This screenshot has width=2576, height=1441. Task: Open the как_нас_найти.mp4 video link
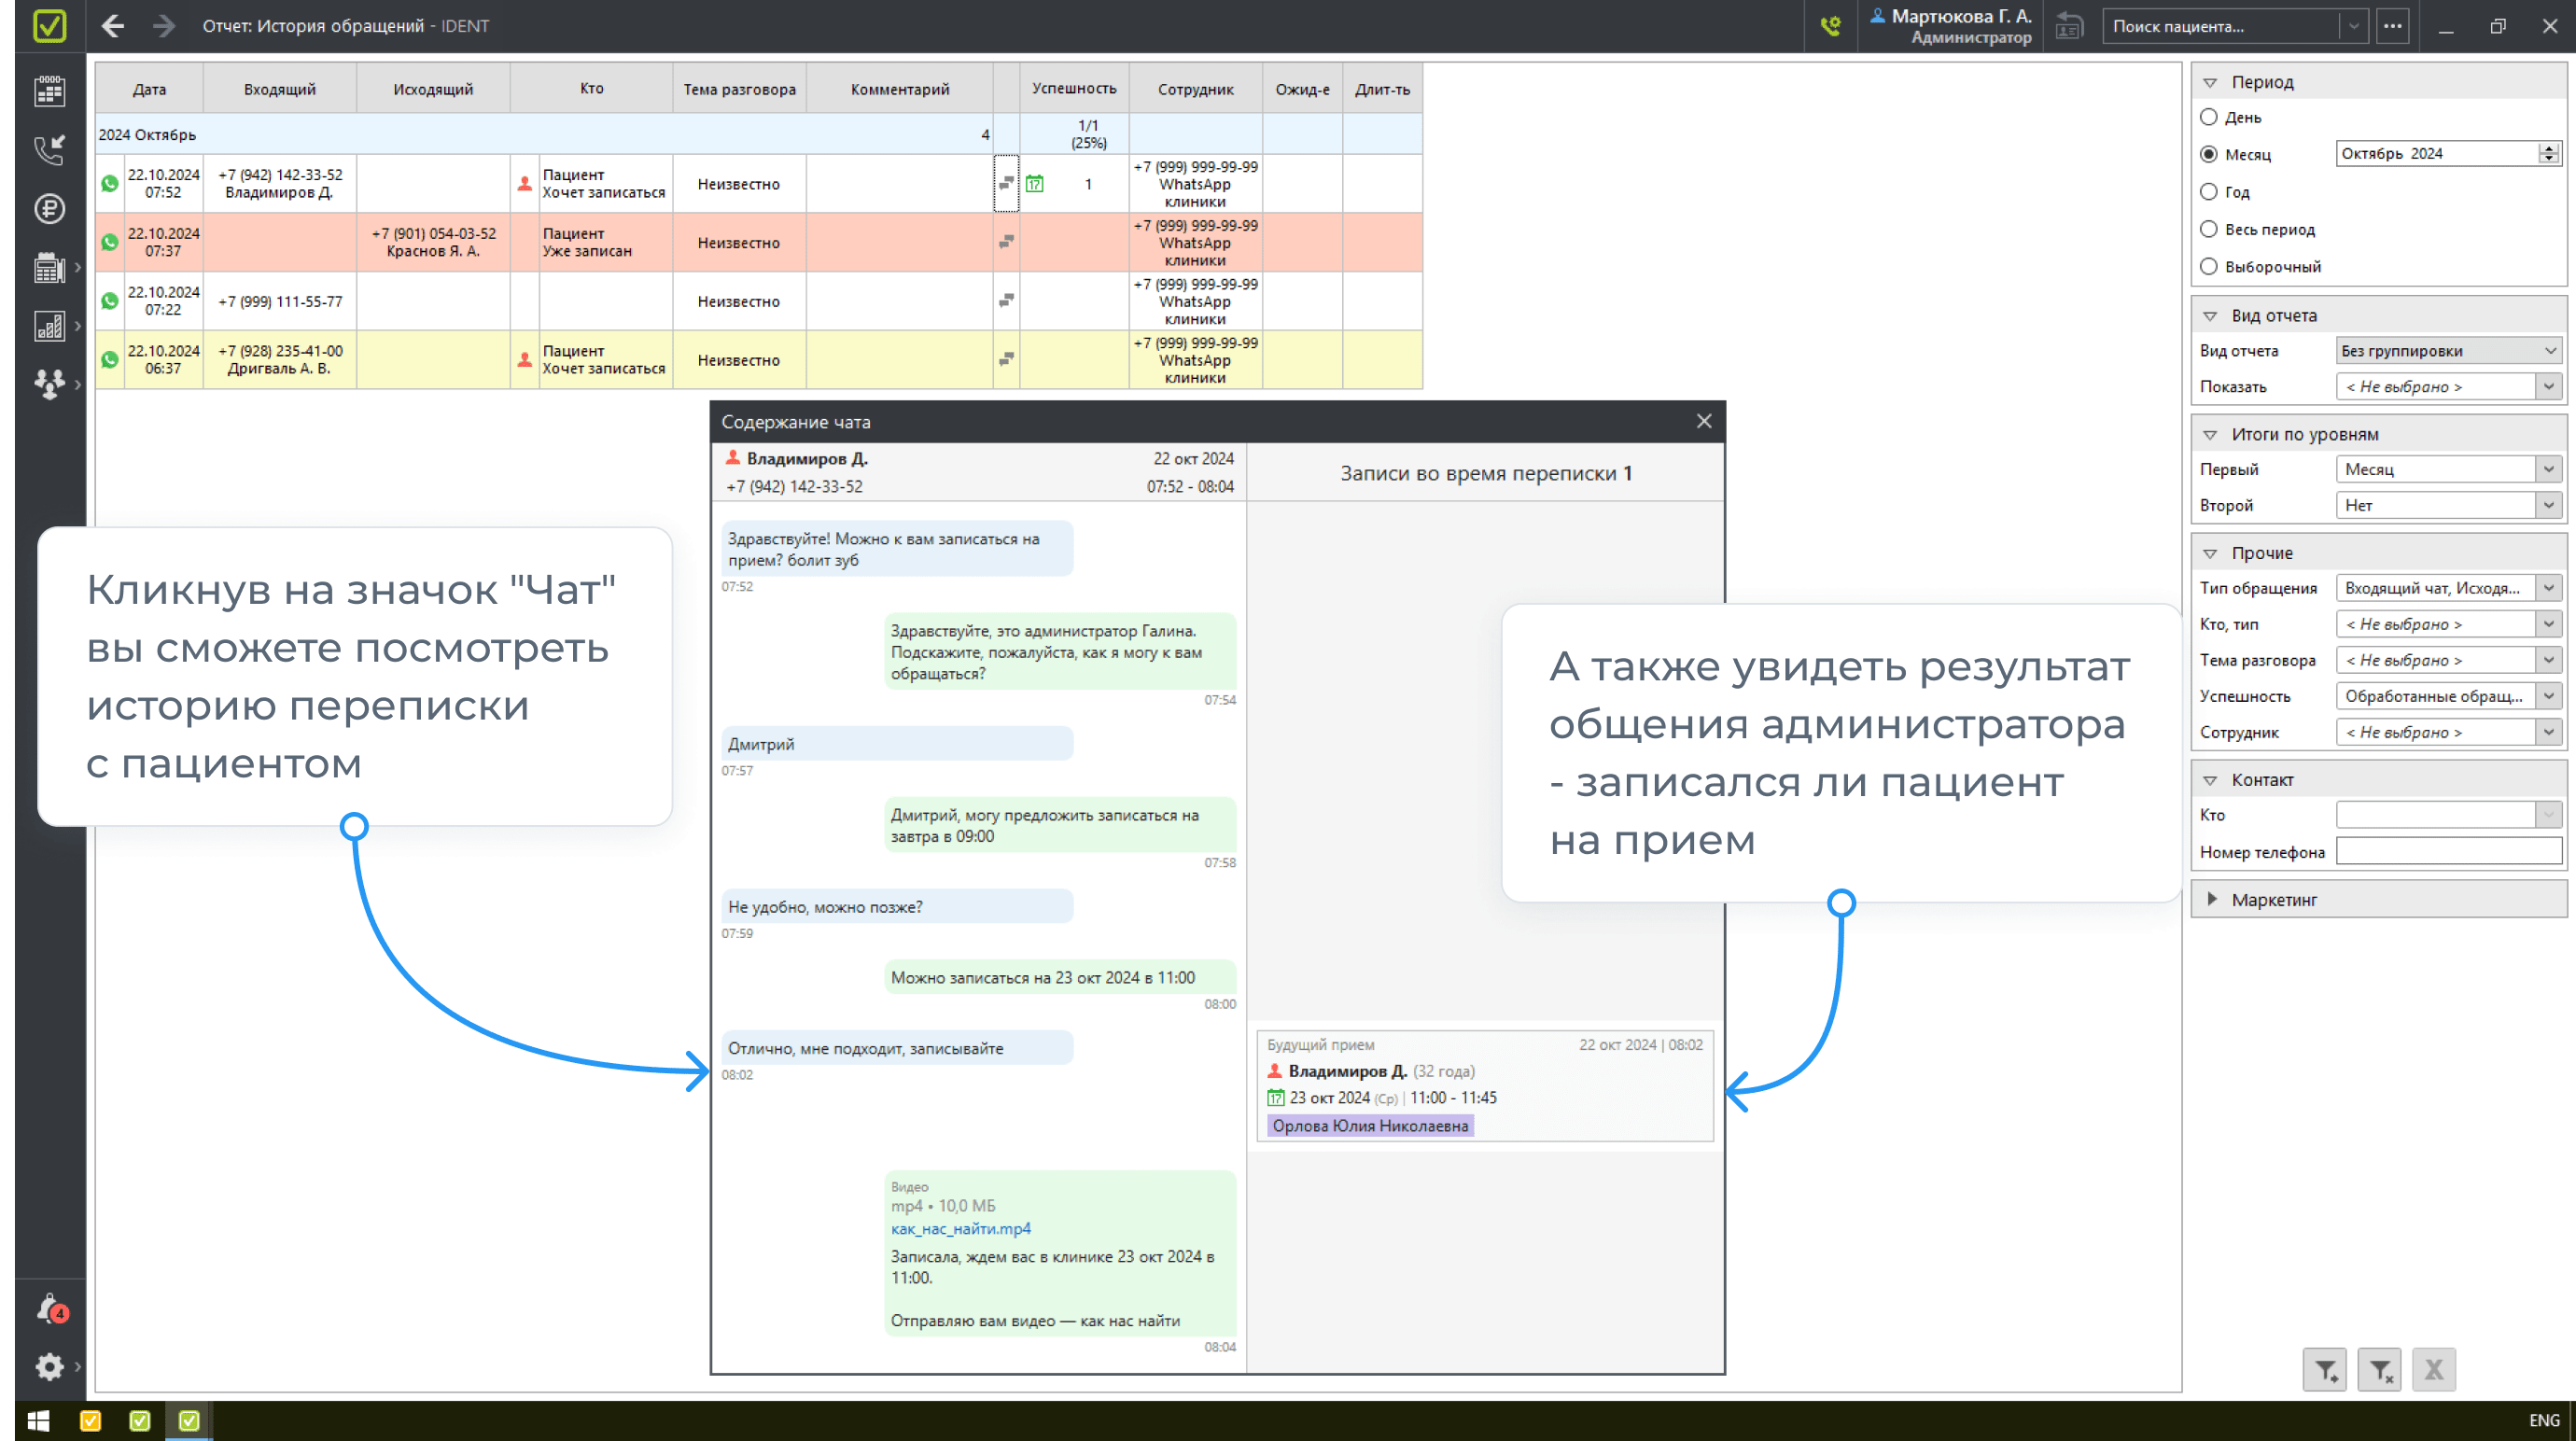961,1229
